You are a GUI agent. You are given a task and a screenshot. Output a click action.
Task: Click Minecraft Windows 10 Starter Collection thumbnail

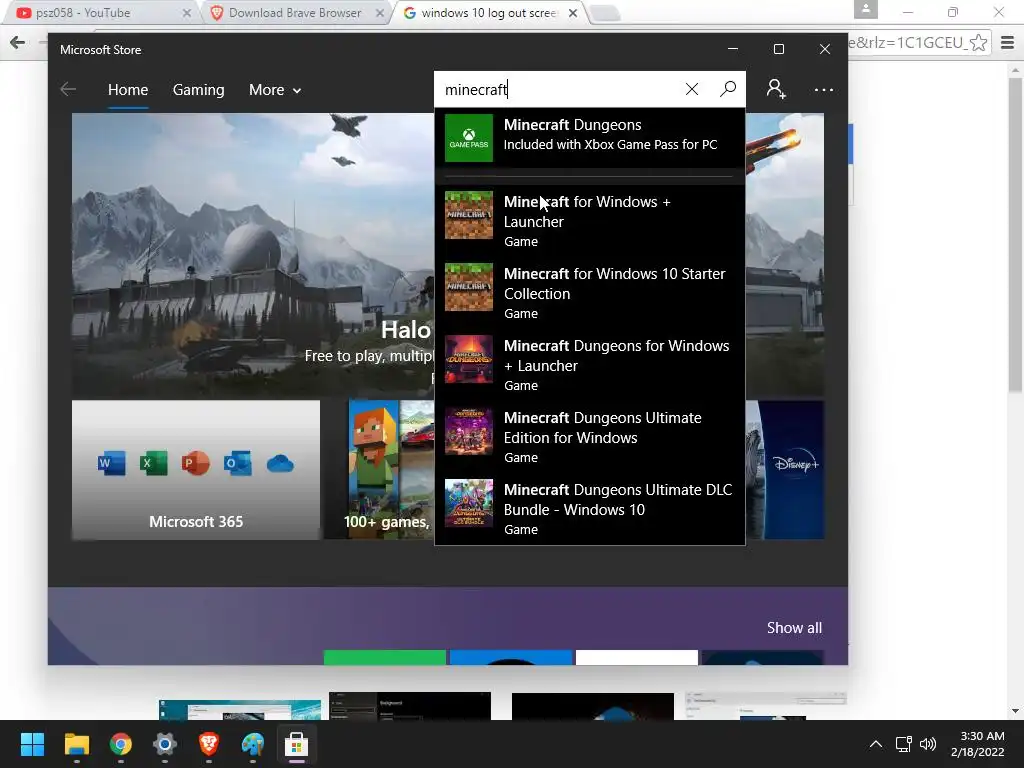[469, 287]
